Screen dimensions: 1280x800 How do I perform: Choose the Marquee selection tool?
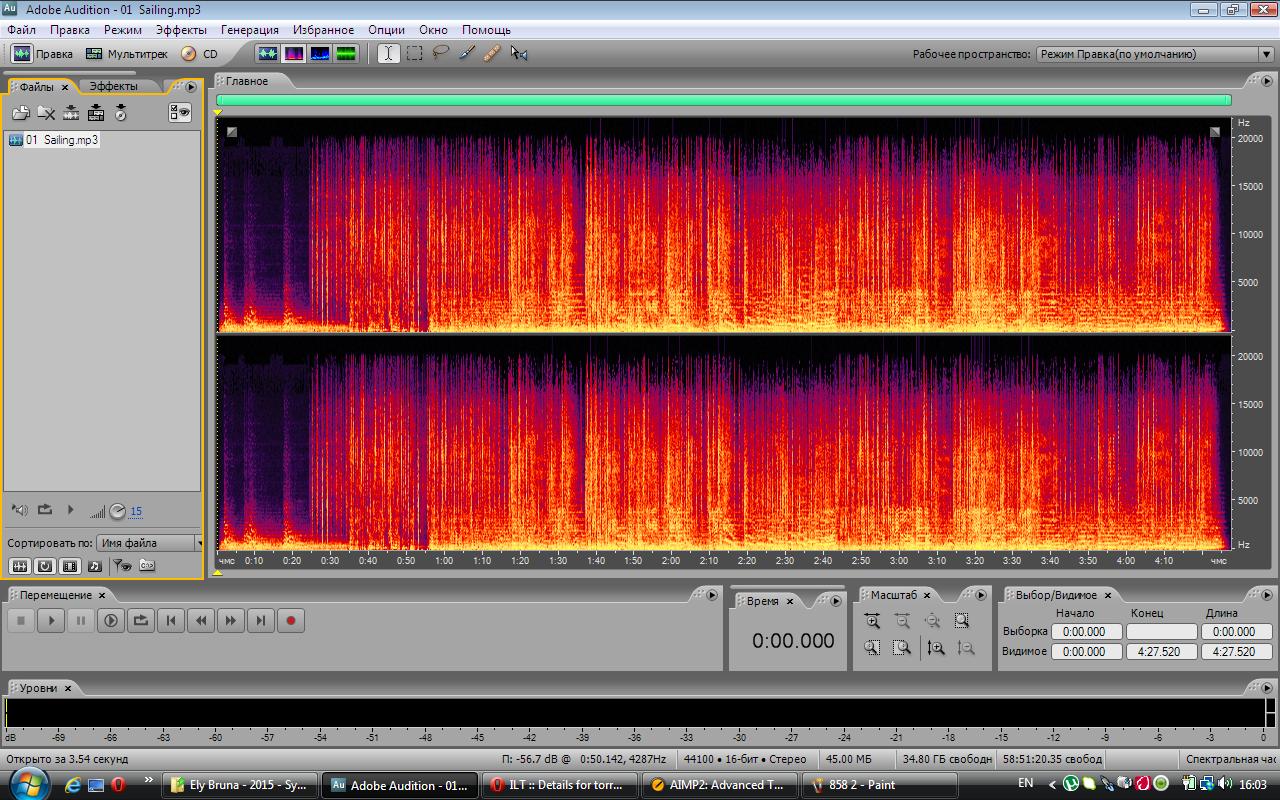[x=414, y=54]
